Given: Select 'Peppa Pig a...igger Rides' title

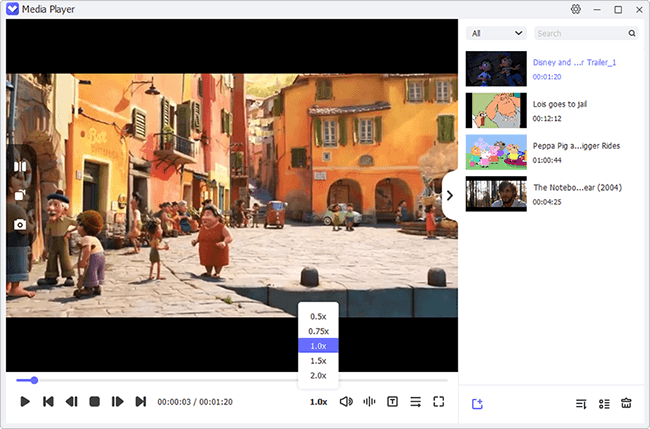Looking at the screenshot, I should pyautogui.click(x=576, y=146).
